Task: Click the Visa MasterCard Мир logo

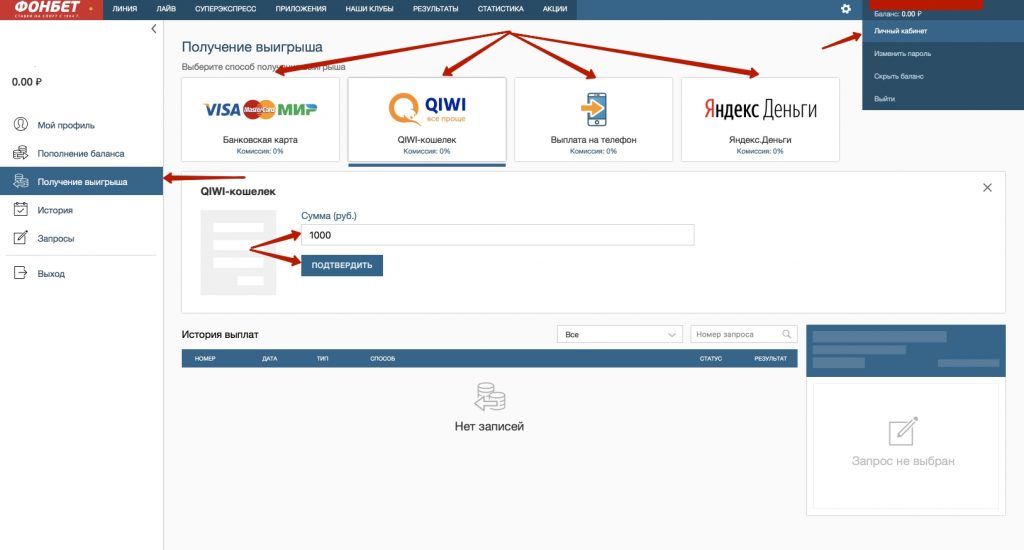Action: [x=261, y=109]
